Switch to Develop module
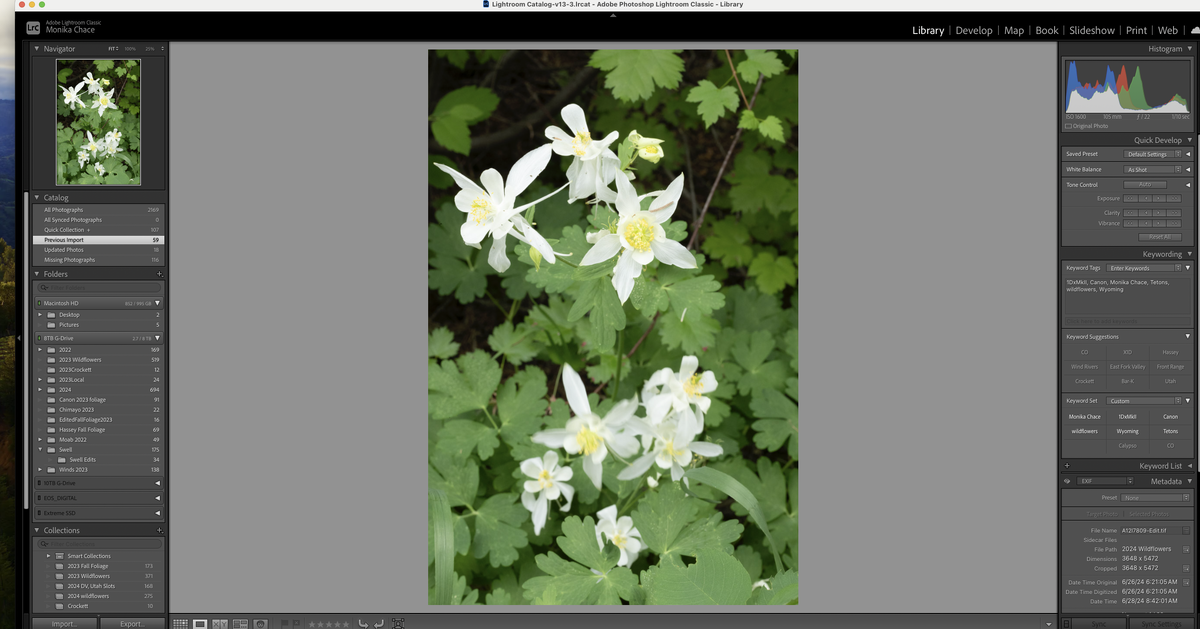This screenshot has height=629, width=1200. click(973, 30)
